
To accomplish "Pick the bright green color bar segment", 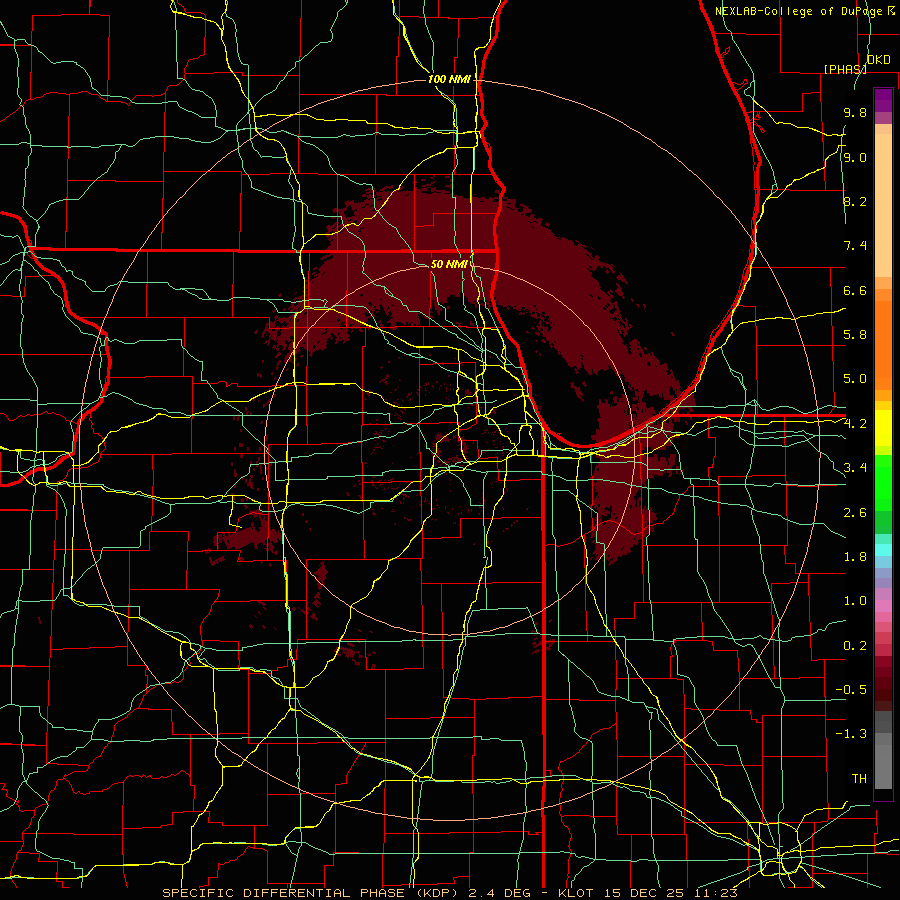I will (883, 482).
